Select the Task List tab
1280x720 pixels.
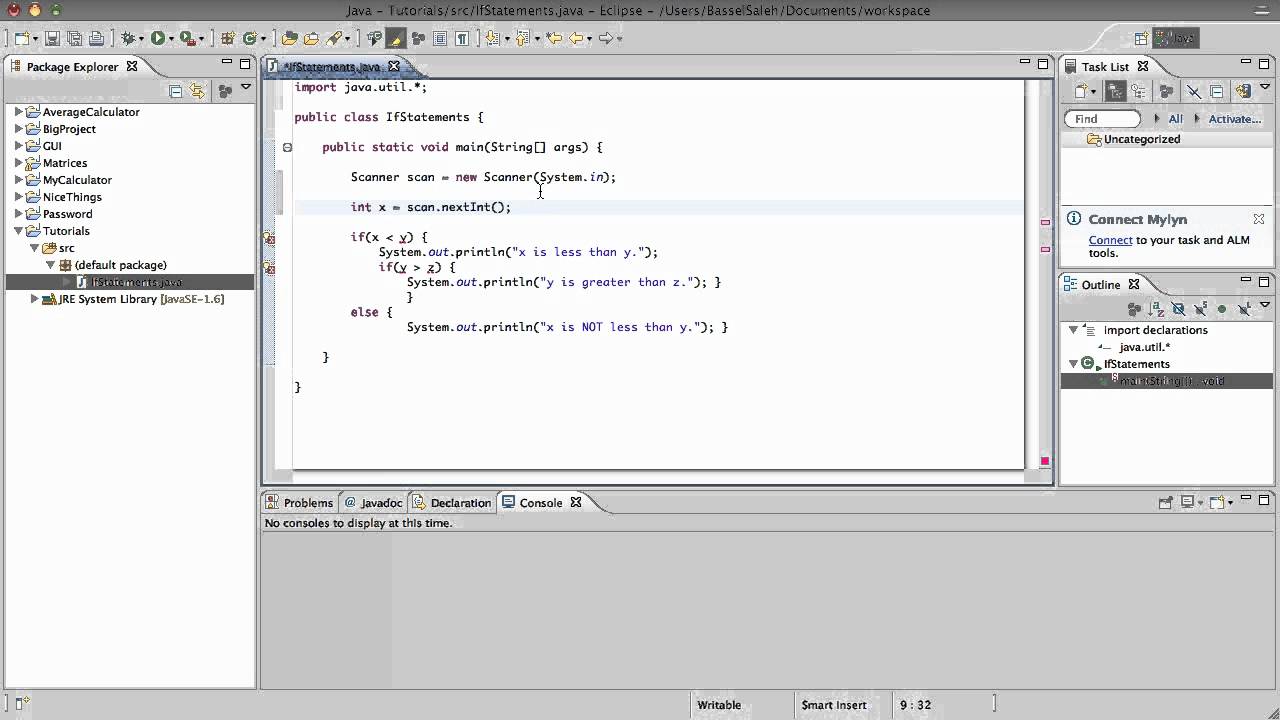[x=1105, y=67]
